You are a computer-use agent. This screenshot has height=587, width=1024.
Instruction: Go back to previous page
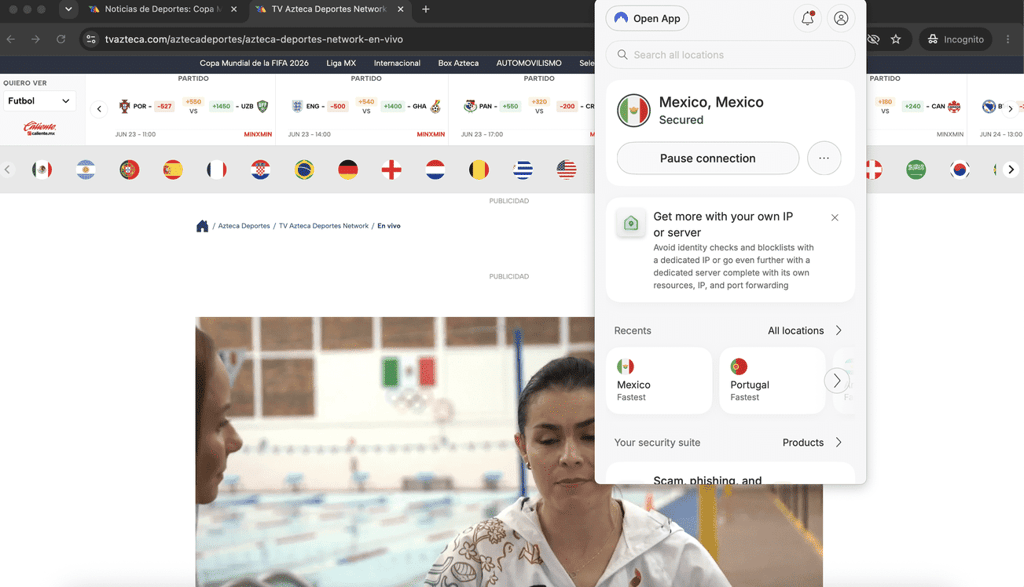coord(11,39)
